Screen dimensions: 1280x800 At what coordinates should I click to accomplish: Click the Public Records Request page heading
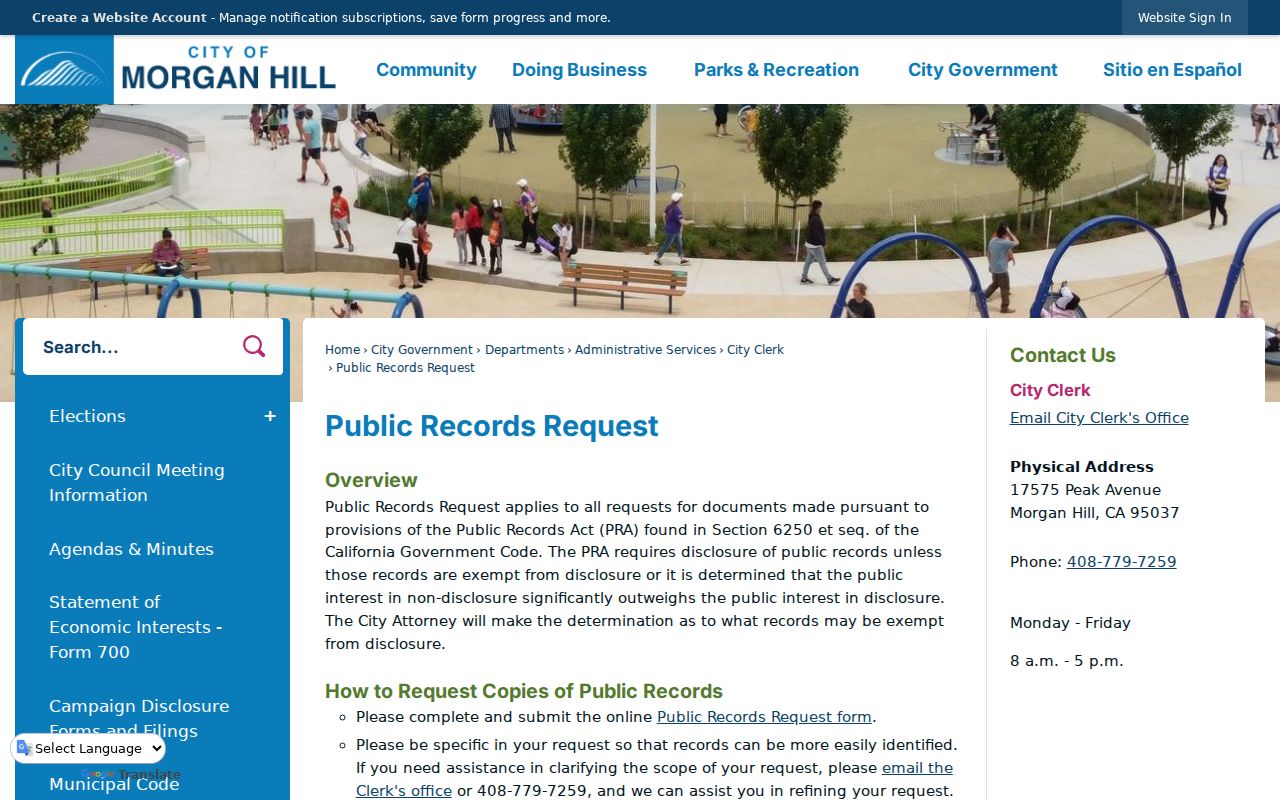pos(492,426)
